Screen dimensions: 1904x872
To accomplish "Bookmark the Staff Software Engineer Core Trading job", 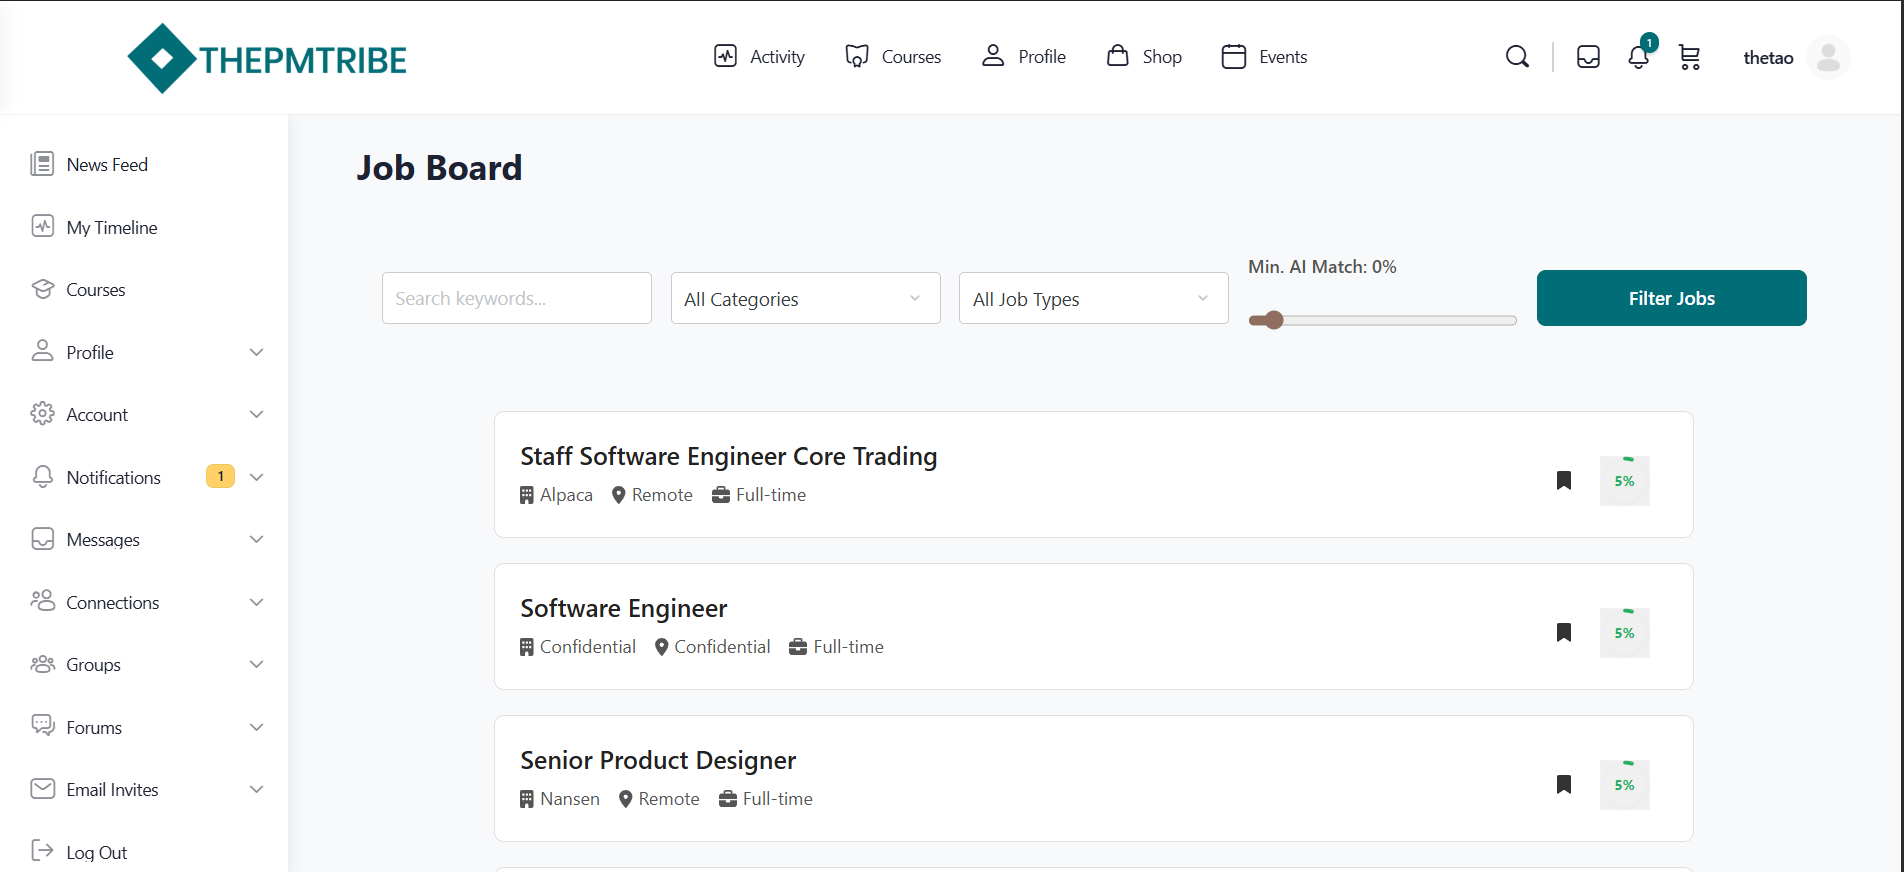I will 1564,481.
